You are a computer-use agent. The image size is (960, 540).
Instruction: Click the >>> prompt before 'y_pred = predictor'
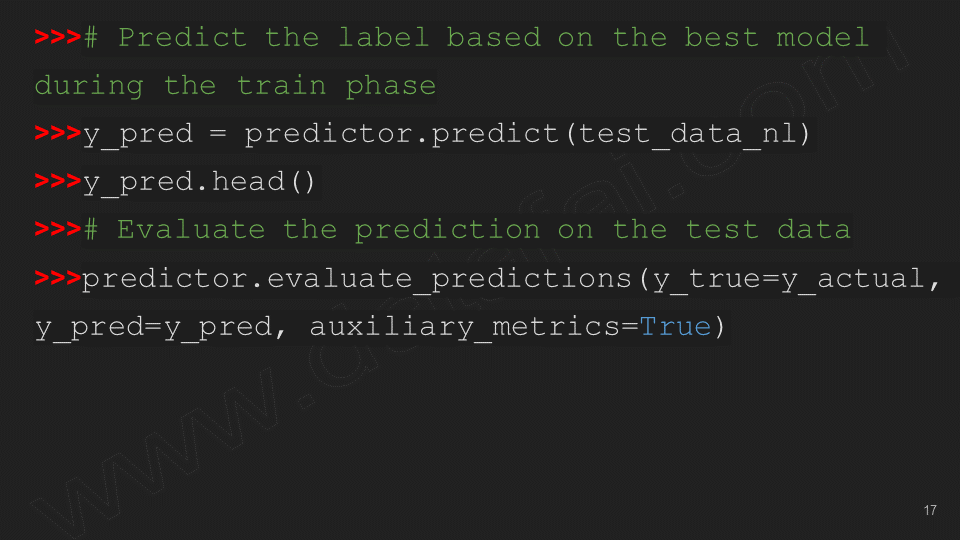coord(57,134)
